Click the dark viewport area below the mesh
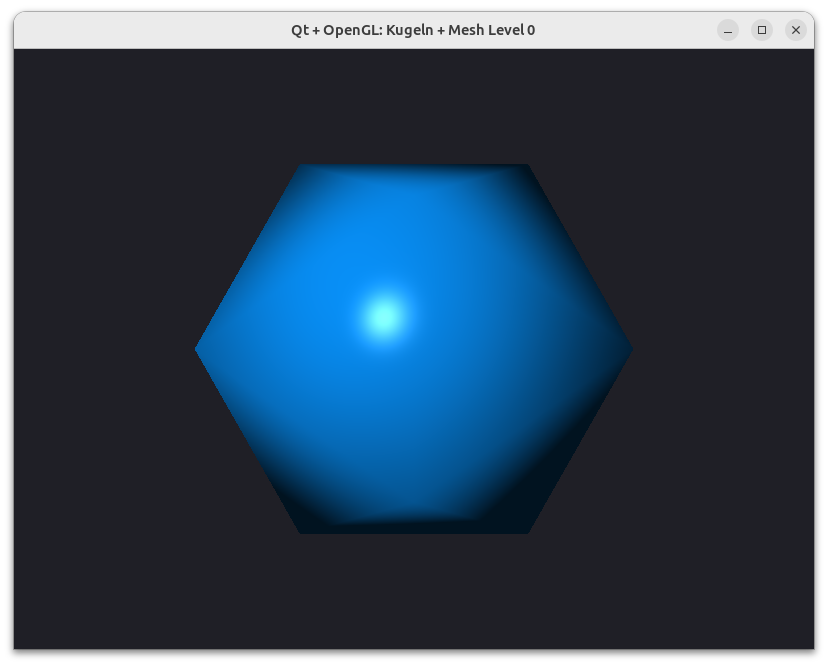The height and width of the screenshot is (666, 828). pyautogui.click(x=414, y=592)
